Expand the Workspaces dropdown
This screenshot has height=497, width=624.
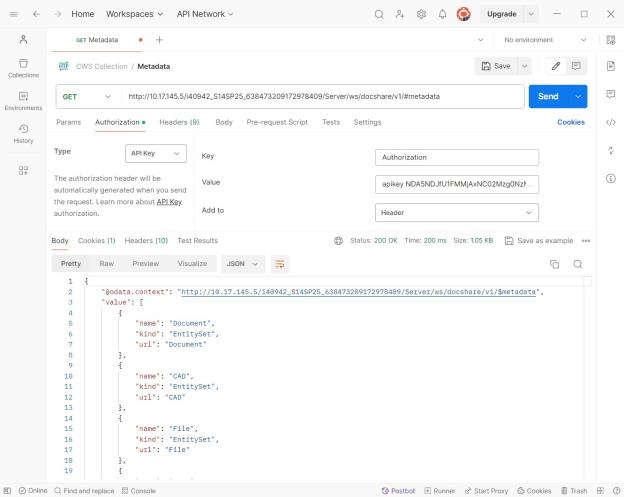click(x=135, y=14)
